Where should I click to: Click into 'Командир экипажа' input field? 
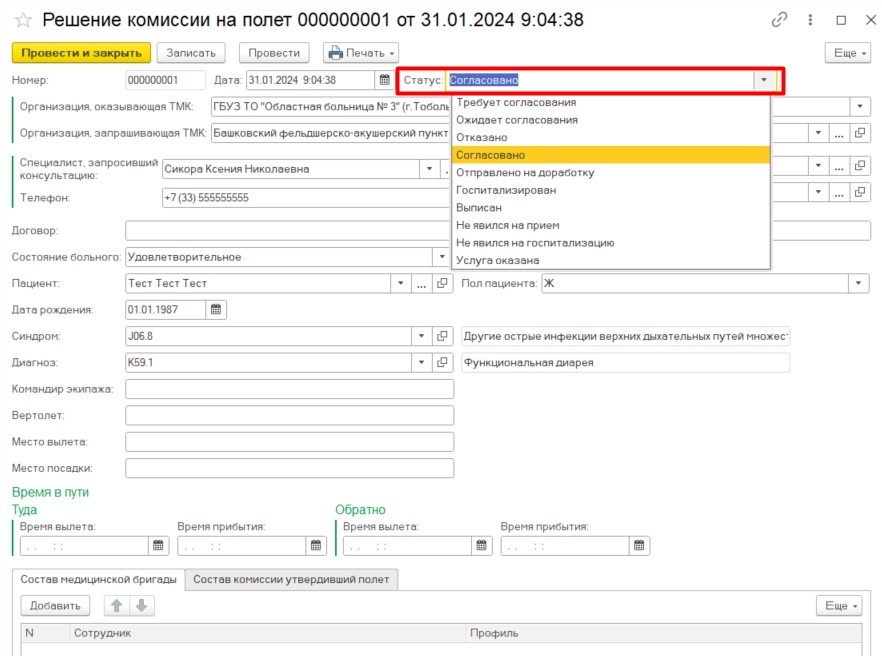pos(289,389)
